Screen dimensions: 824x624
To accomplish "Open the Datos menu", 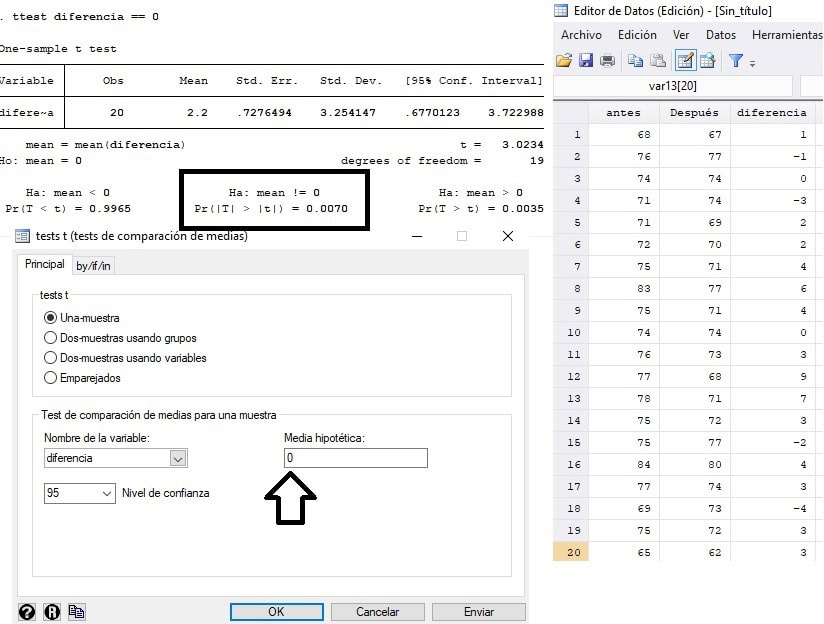I will point(720,35).
